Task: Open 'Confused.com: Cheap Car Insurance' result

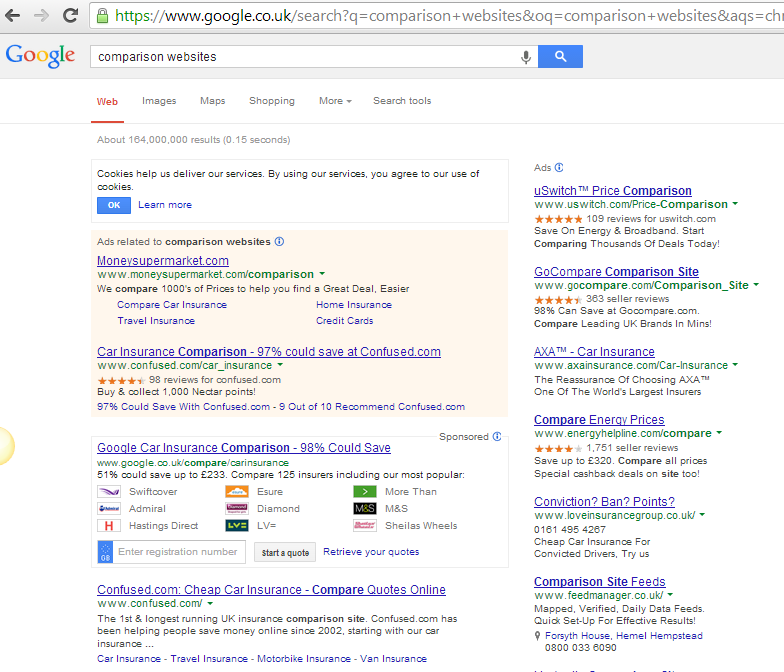Action: [x=272, y=590]
